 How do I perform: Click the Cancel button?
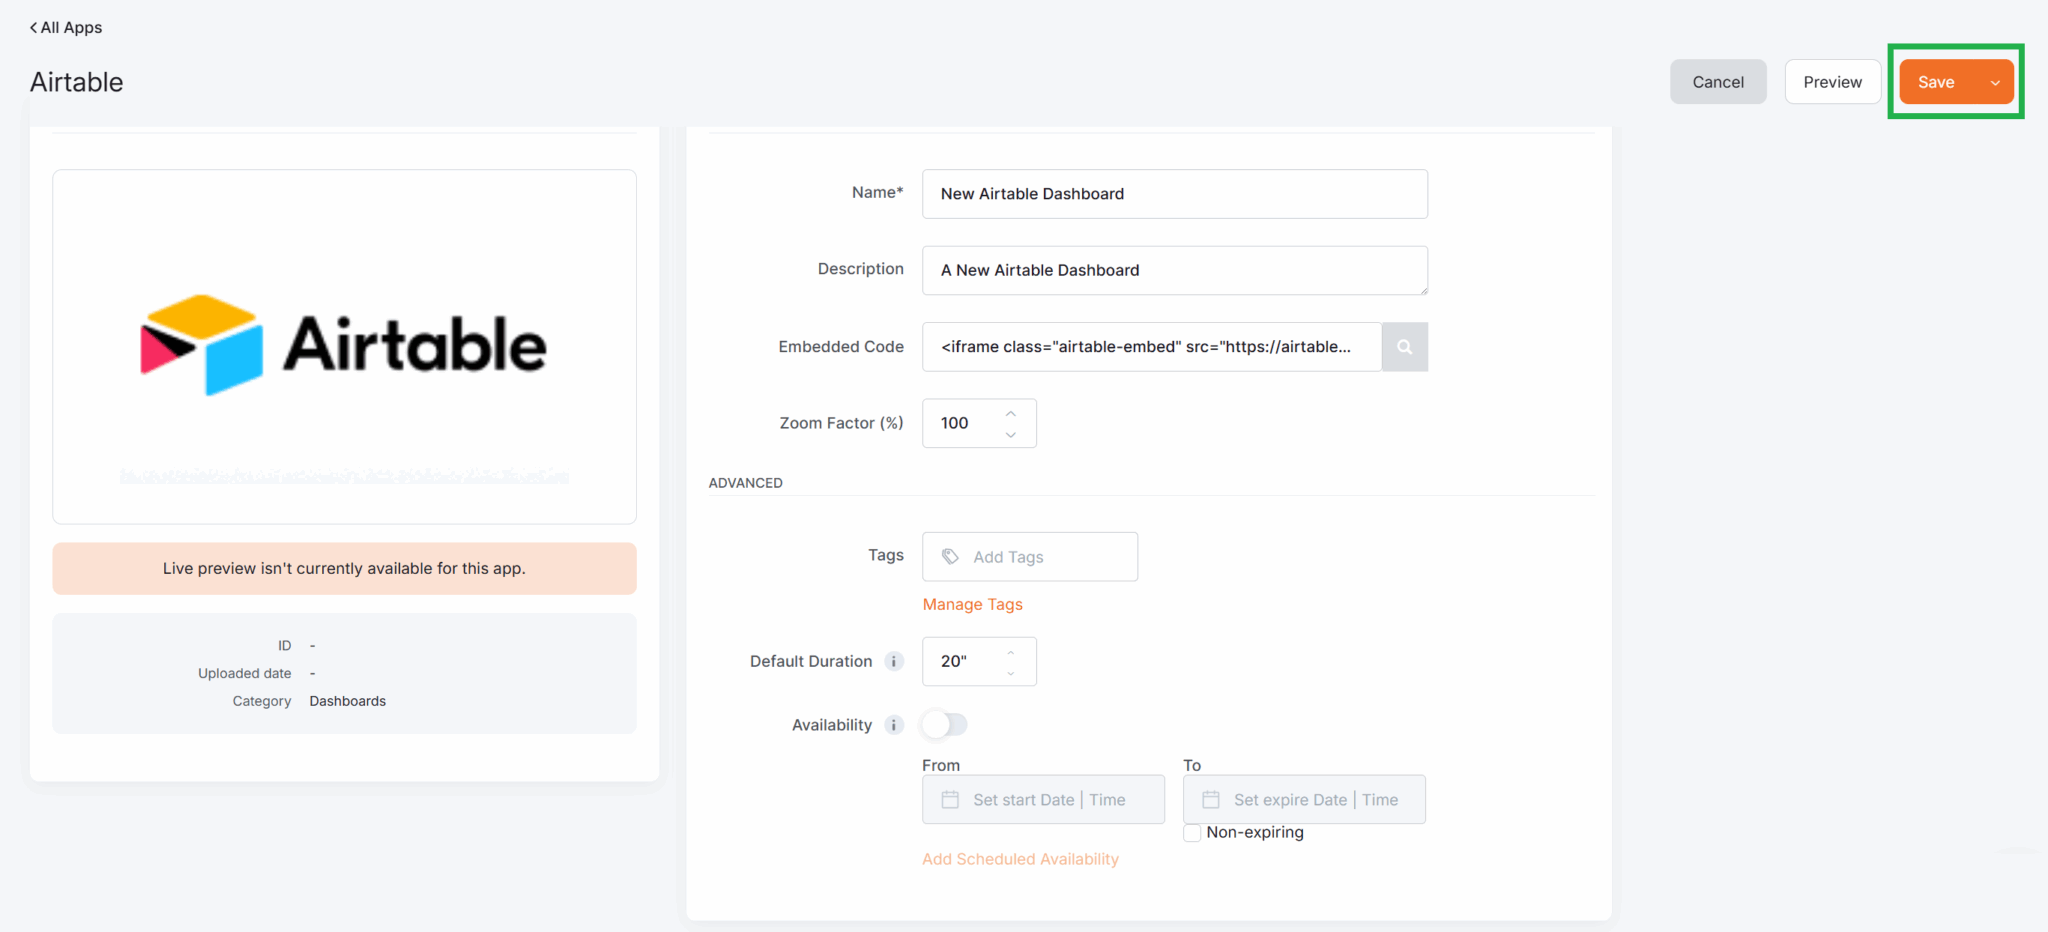(x=1717, y=81)
